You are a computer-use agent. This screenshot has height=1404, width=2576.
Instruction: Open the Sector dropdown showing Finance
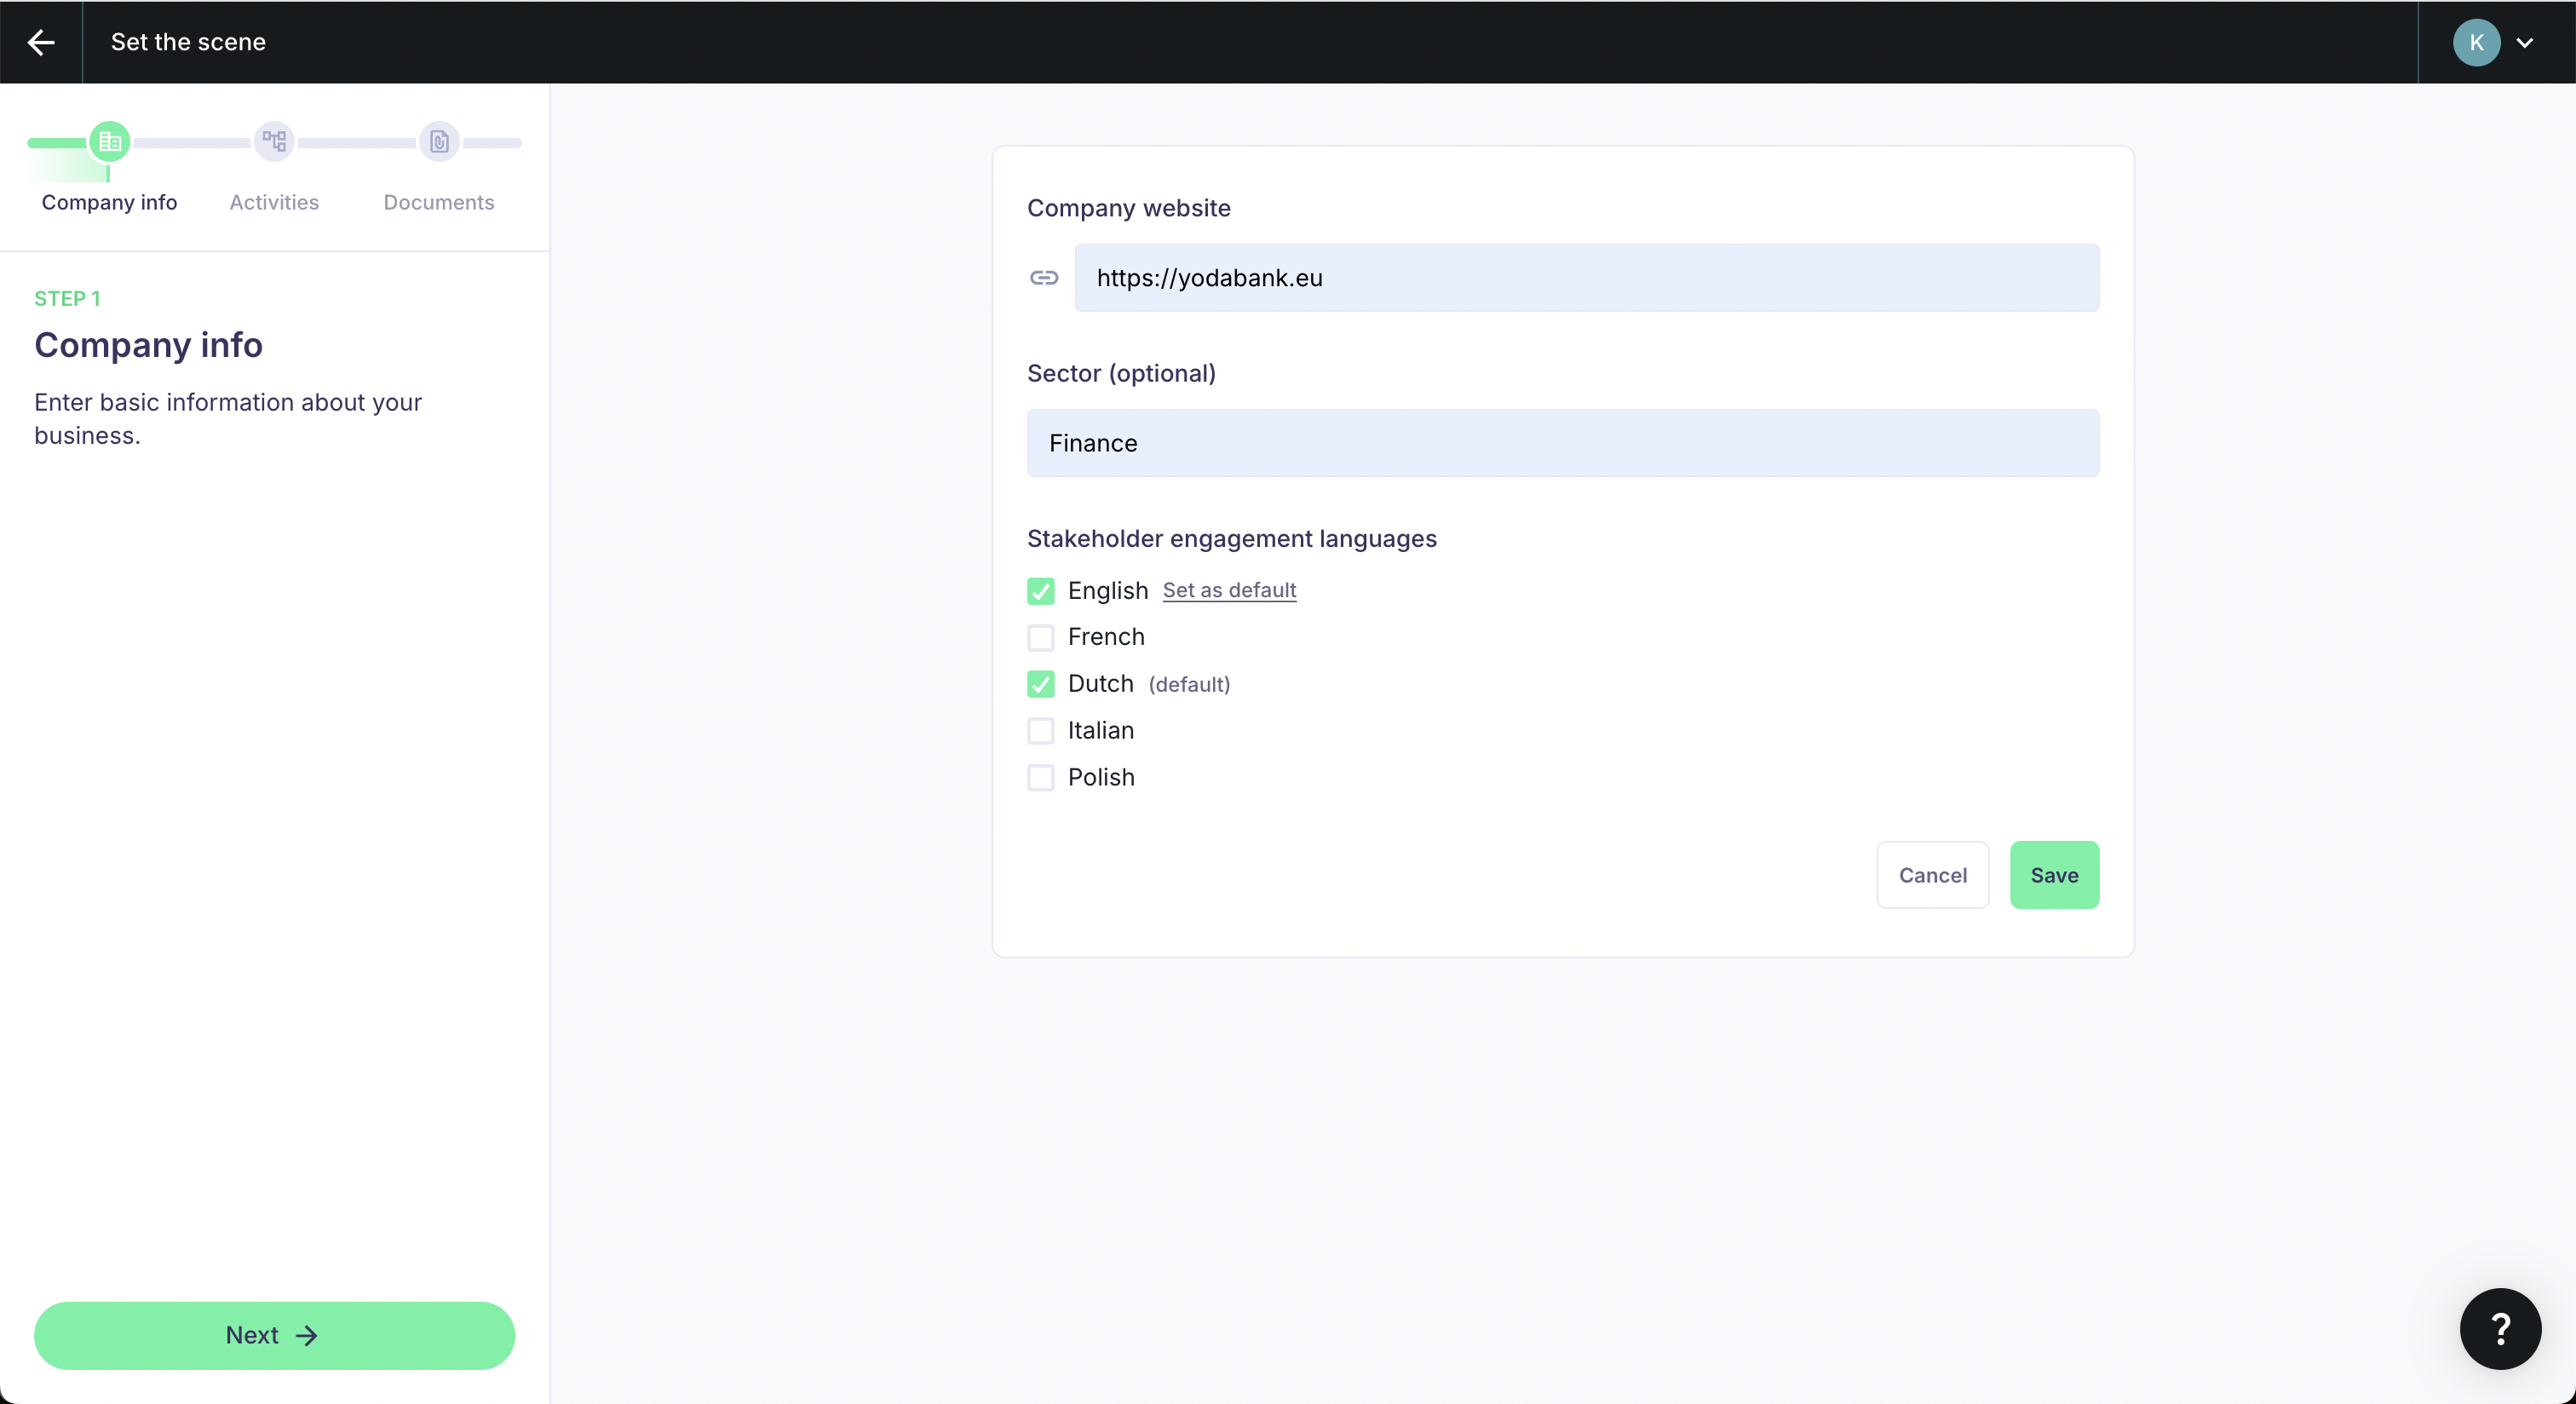coord(1562,443)
